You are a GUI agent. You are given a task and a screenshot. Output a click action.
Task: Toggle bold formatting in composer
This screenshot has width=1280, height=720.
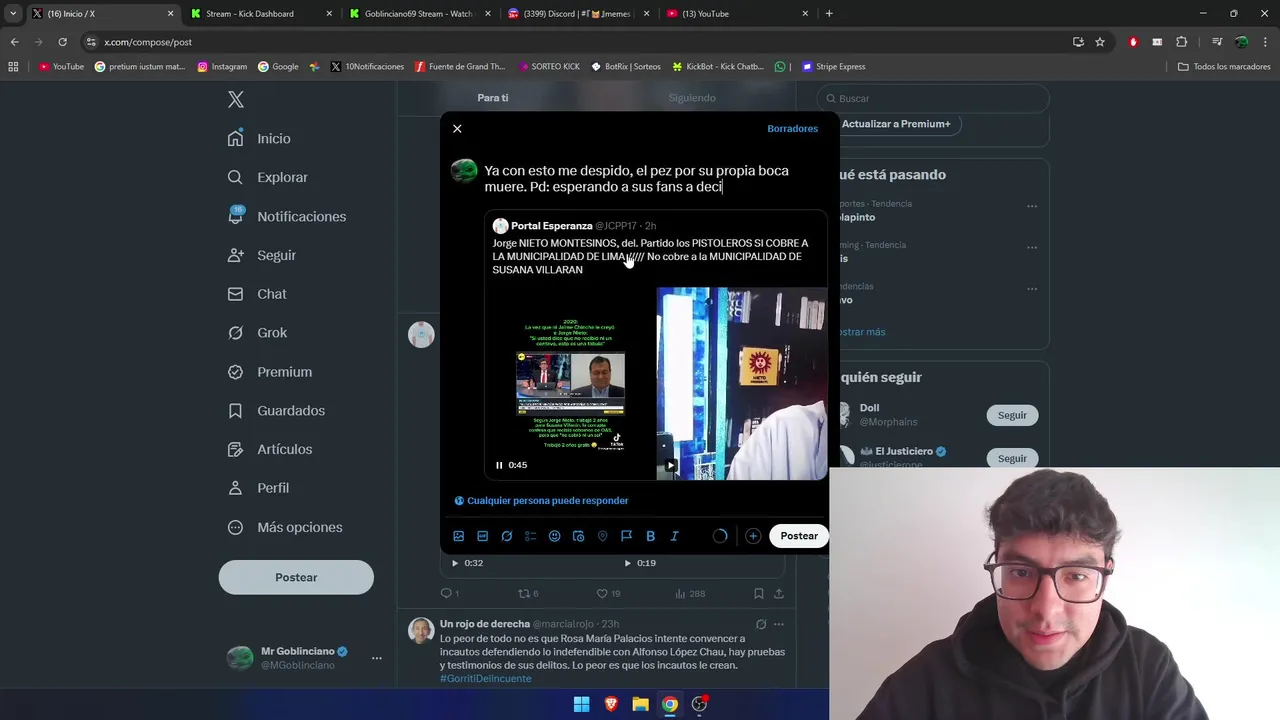pyautogui.click(x=650, y=536)
